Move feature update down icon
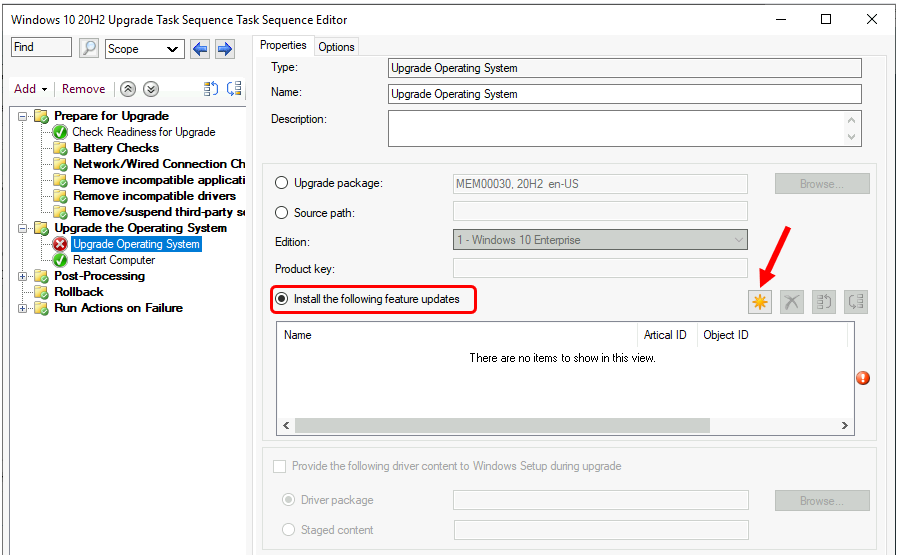 click(856, 302)
